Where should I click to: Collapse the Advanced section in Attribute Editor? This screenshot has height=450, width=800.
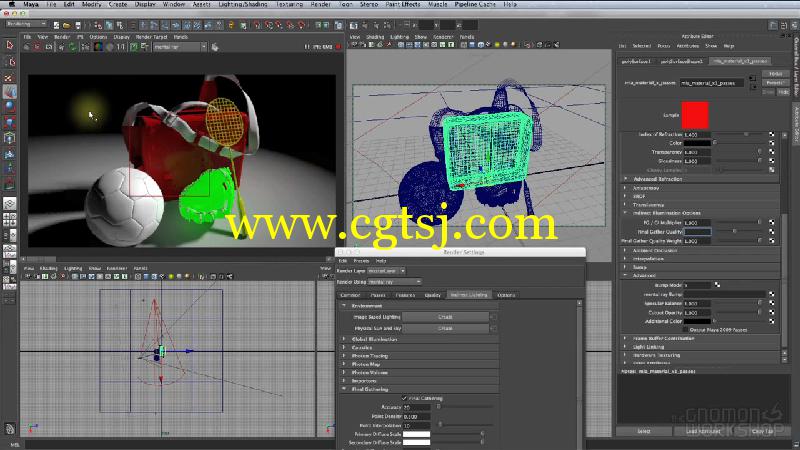click(x=626, y=276)
